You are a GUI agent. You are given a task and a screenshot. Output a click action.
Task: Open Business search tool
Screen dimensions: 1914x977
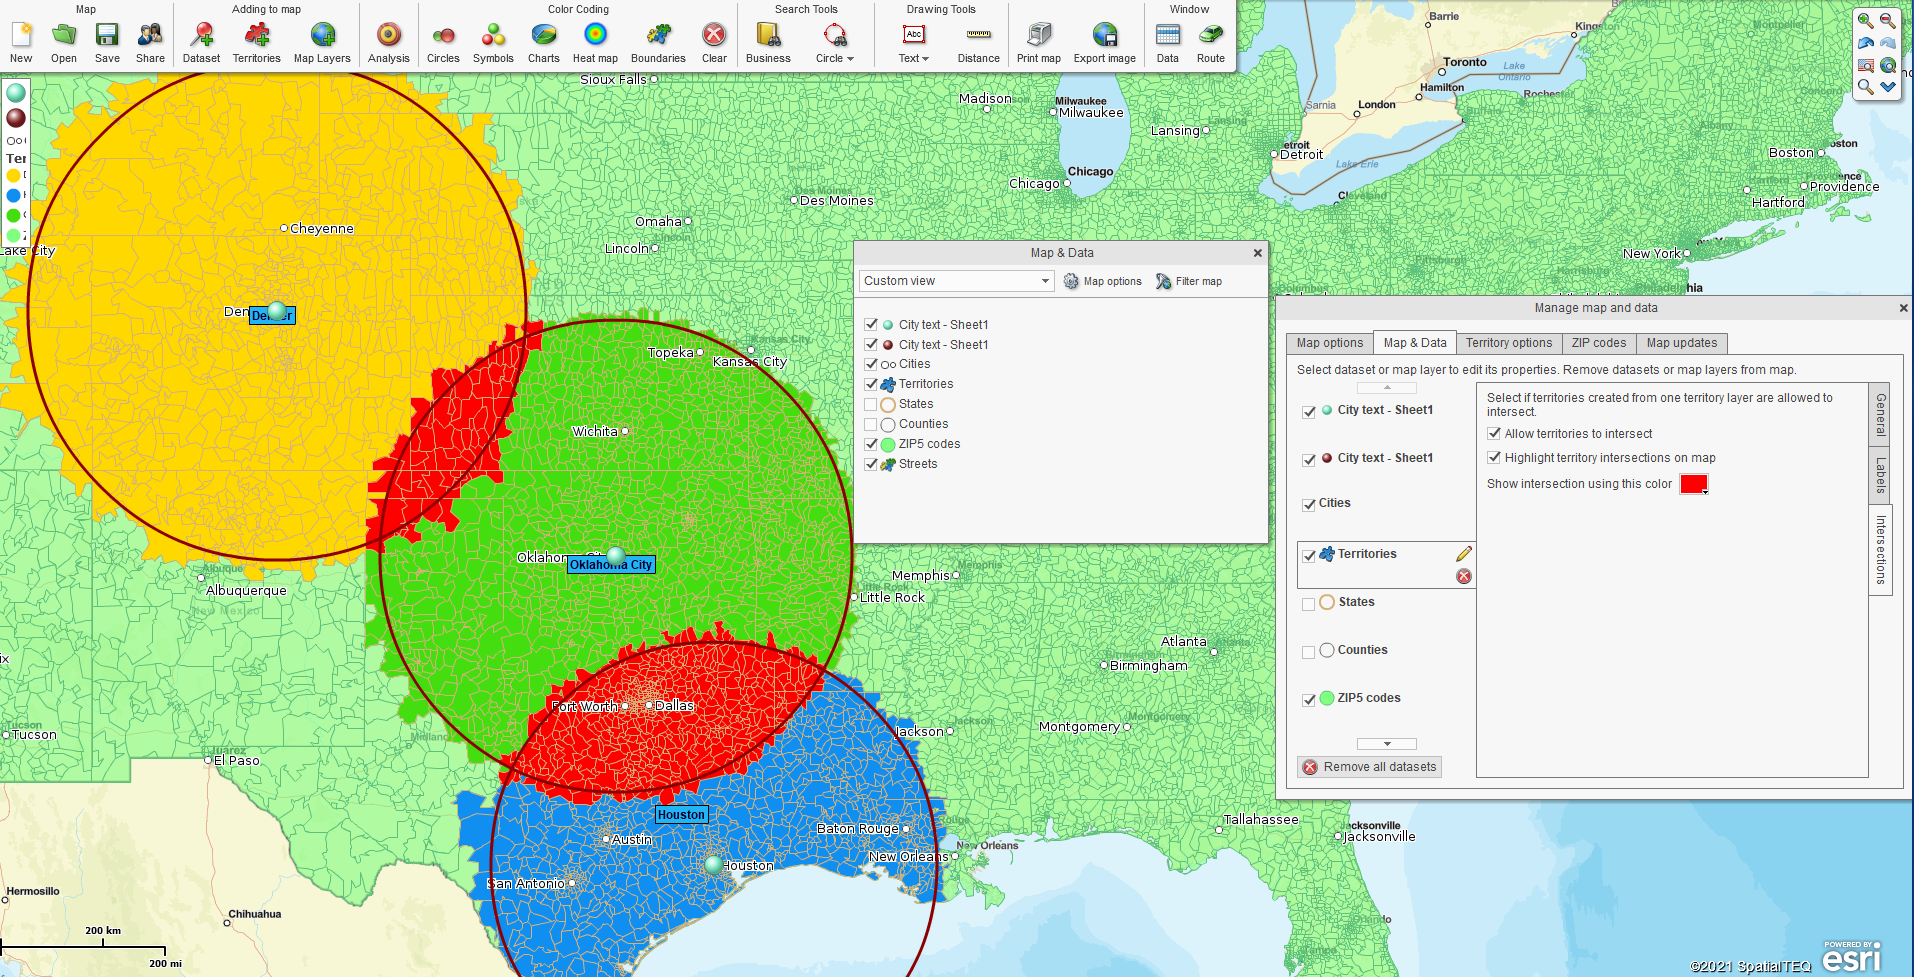pos(768,43)
